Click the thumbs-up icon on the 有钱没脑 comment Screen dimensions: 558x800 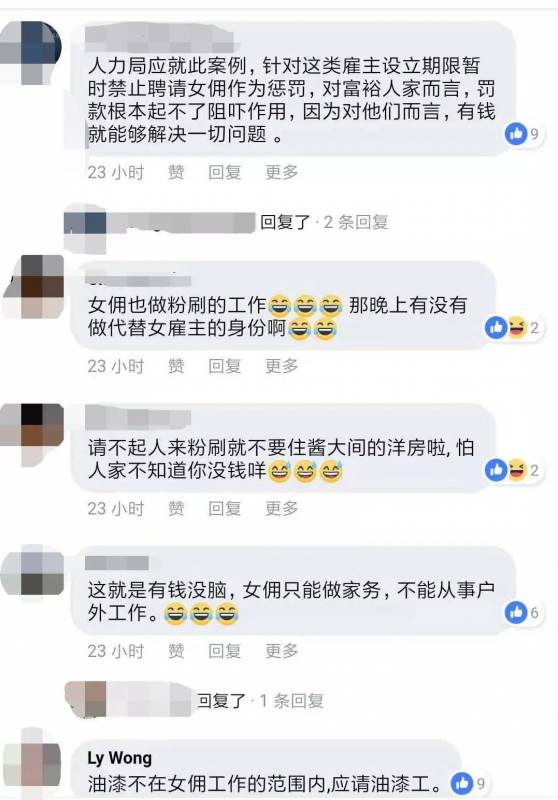click(516, 612)
